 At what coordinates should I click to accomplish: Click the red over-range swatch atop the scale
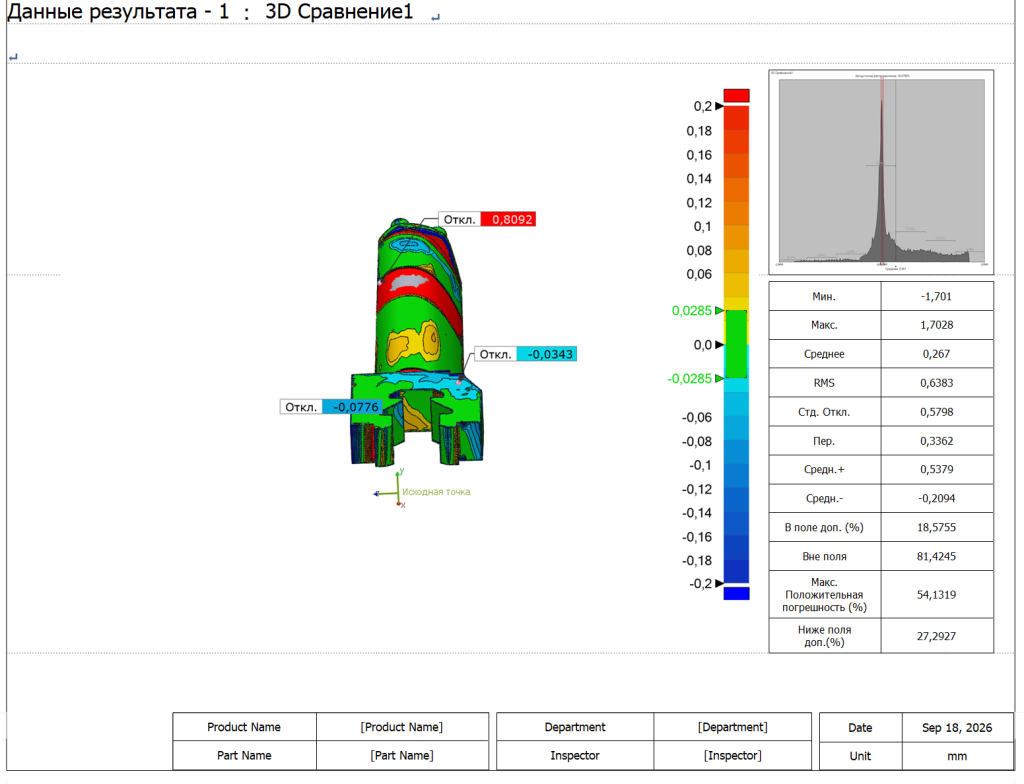point(736,95)
